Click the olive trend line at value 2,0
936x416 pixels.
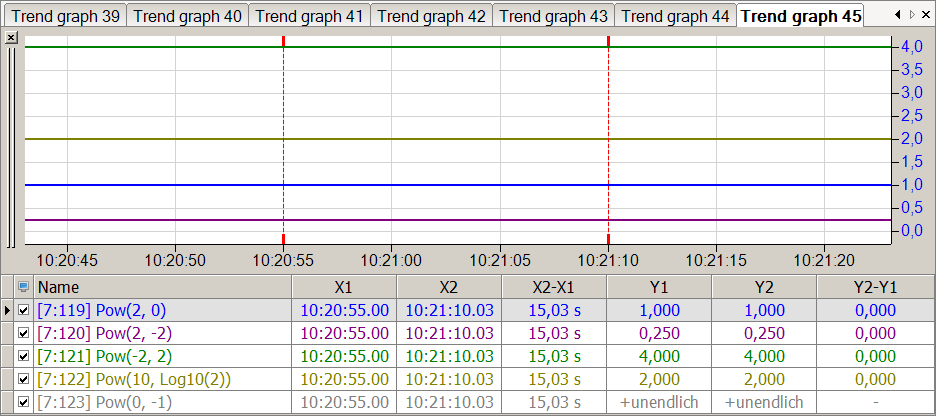pyautogui.click(x=458, y=139)
